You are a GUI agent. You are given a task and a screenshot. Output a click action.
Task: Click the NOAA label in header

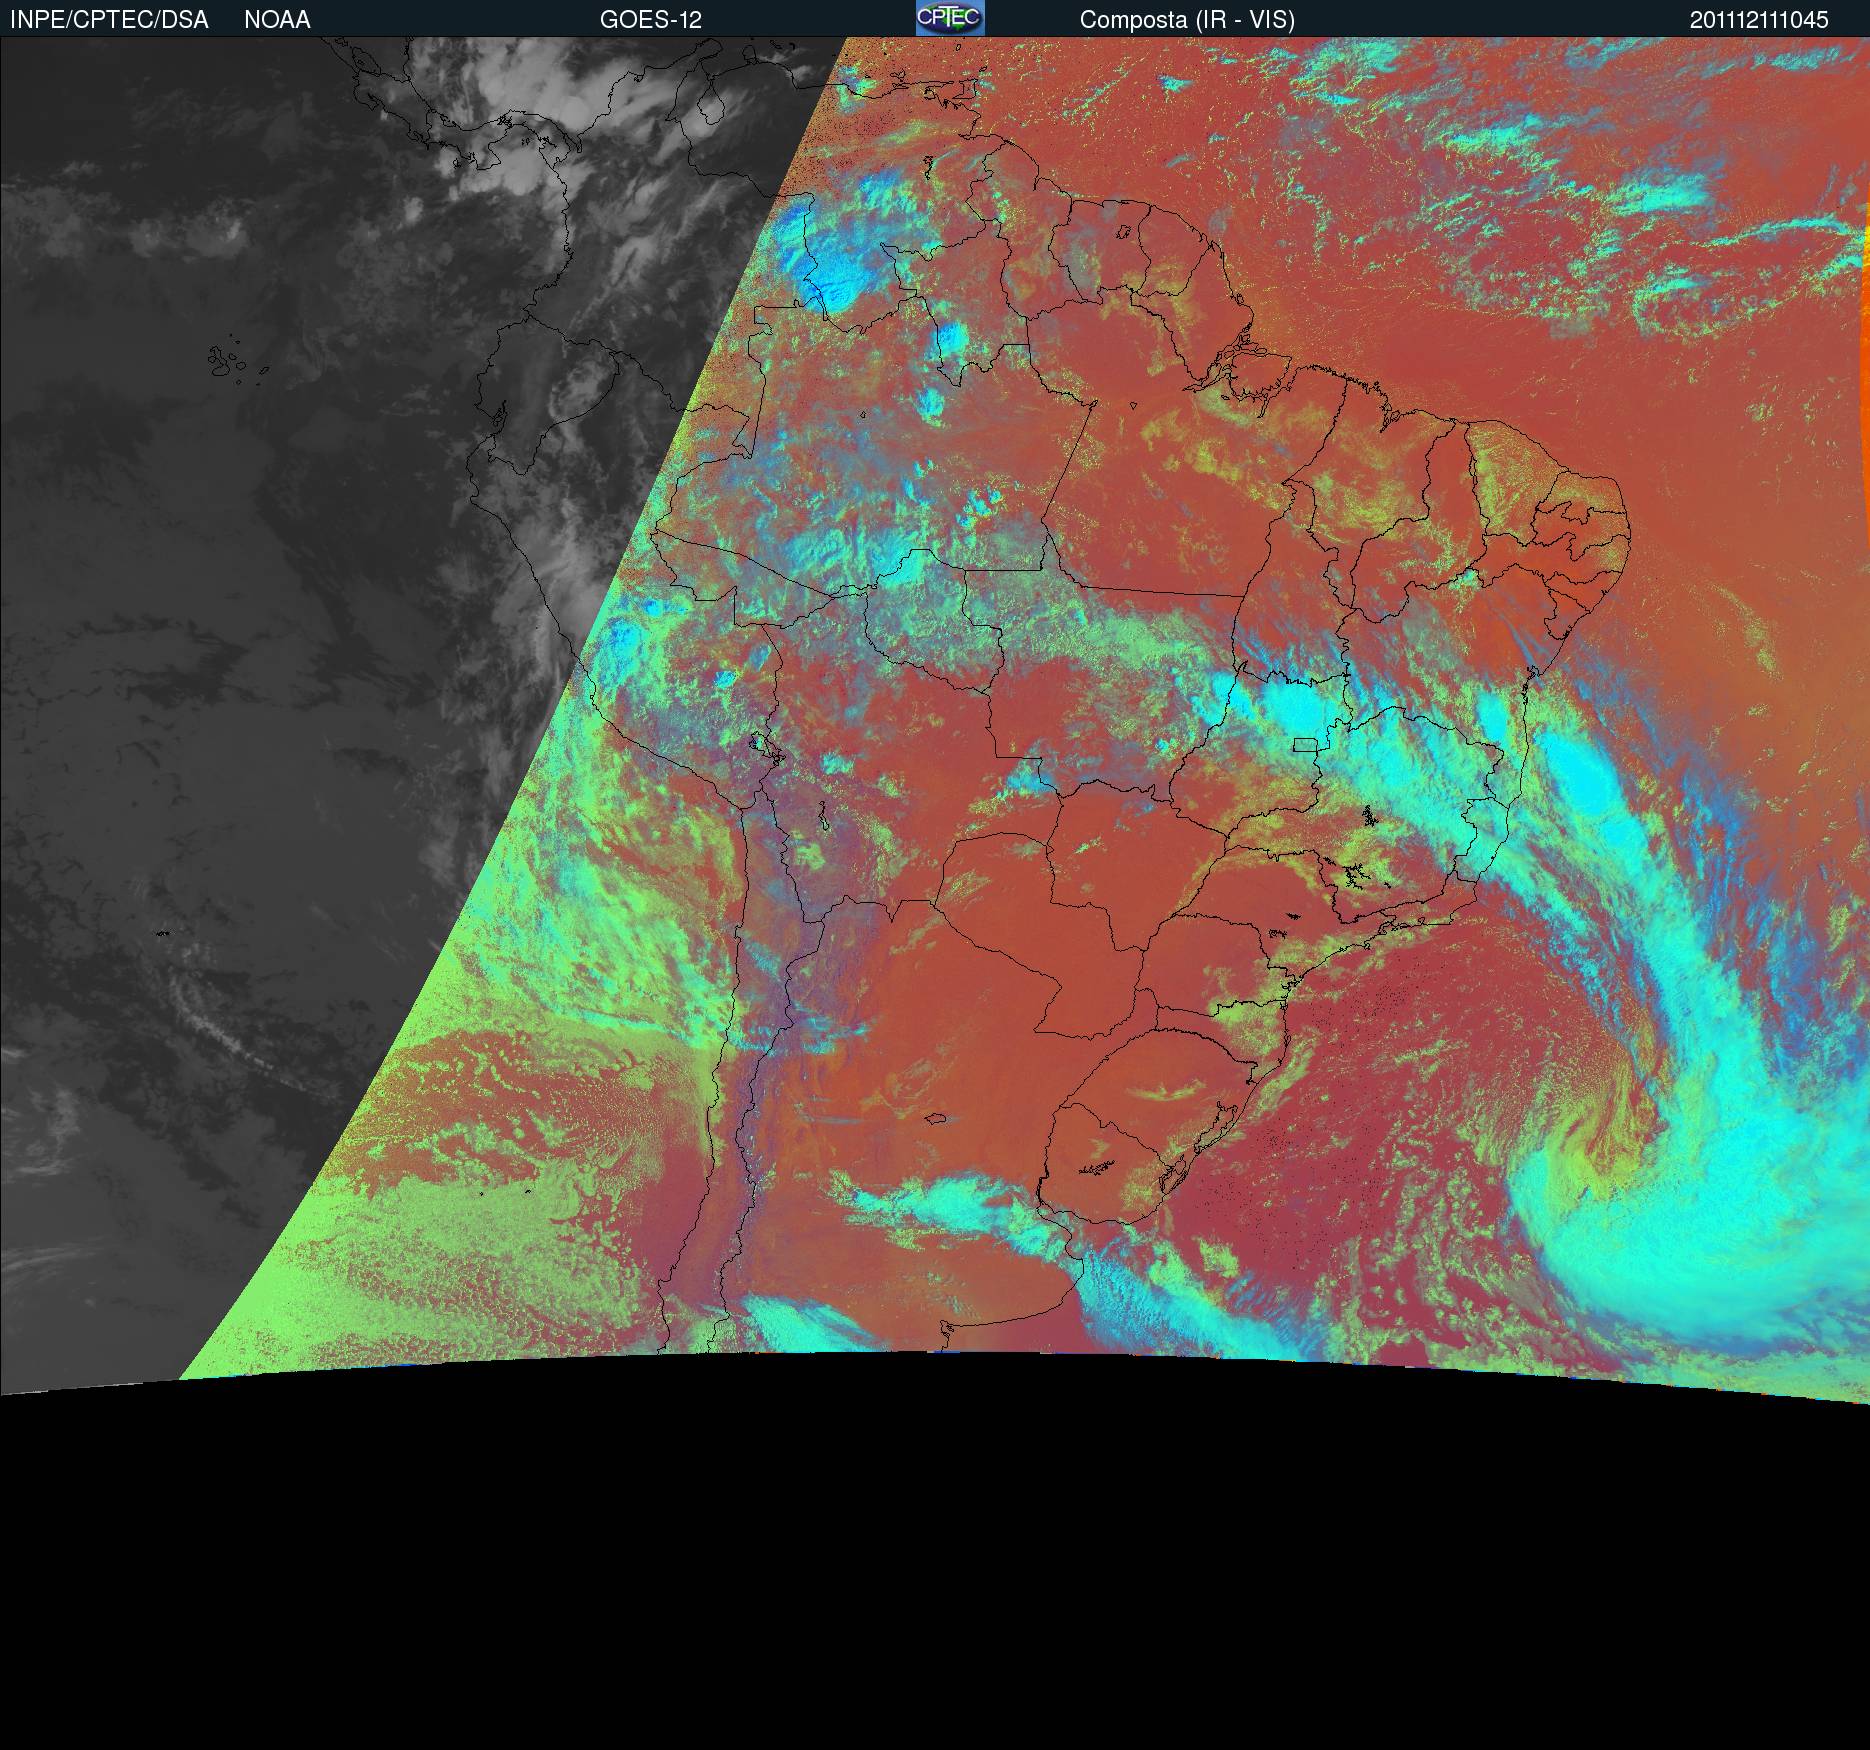pyautogui.click(x=277, y=20)
